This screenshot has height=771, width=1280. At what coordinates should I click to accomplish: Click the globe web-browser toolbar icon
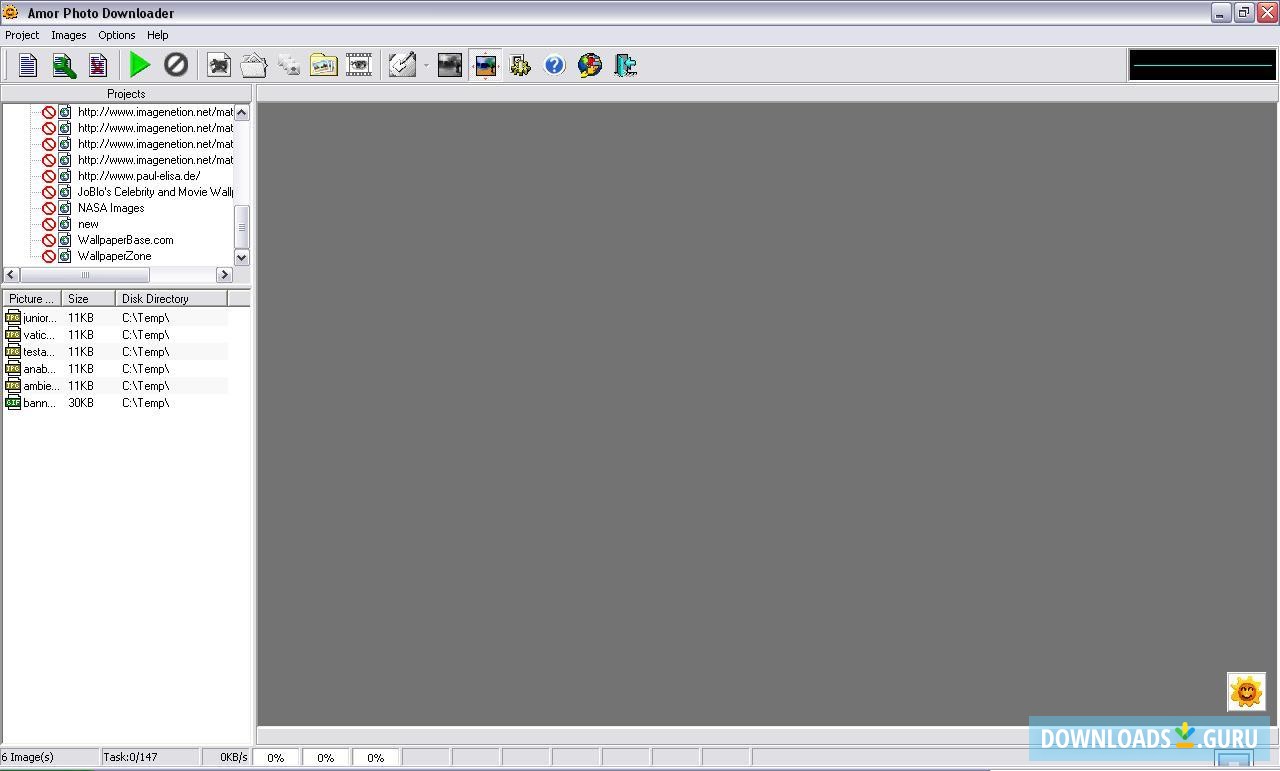pos(589,64)
